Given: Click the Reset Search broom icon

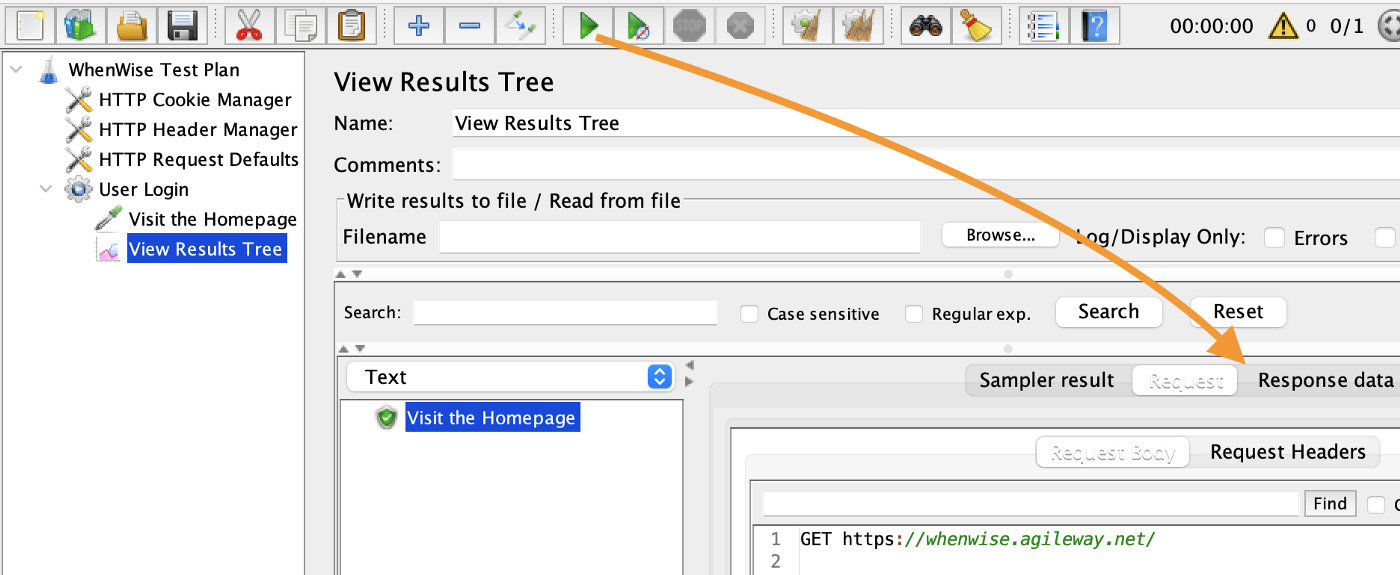Looking at the screenshot, I should tap(975, 25).
